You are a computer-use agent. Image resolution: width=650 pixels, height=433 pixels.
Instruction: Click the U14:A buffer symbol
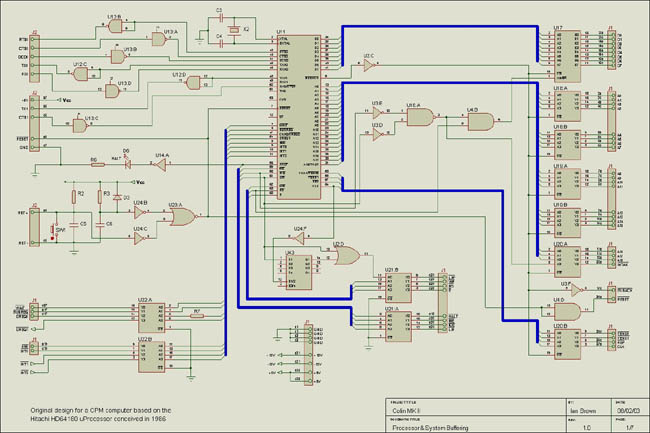click(x=161, y=166)
